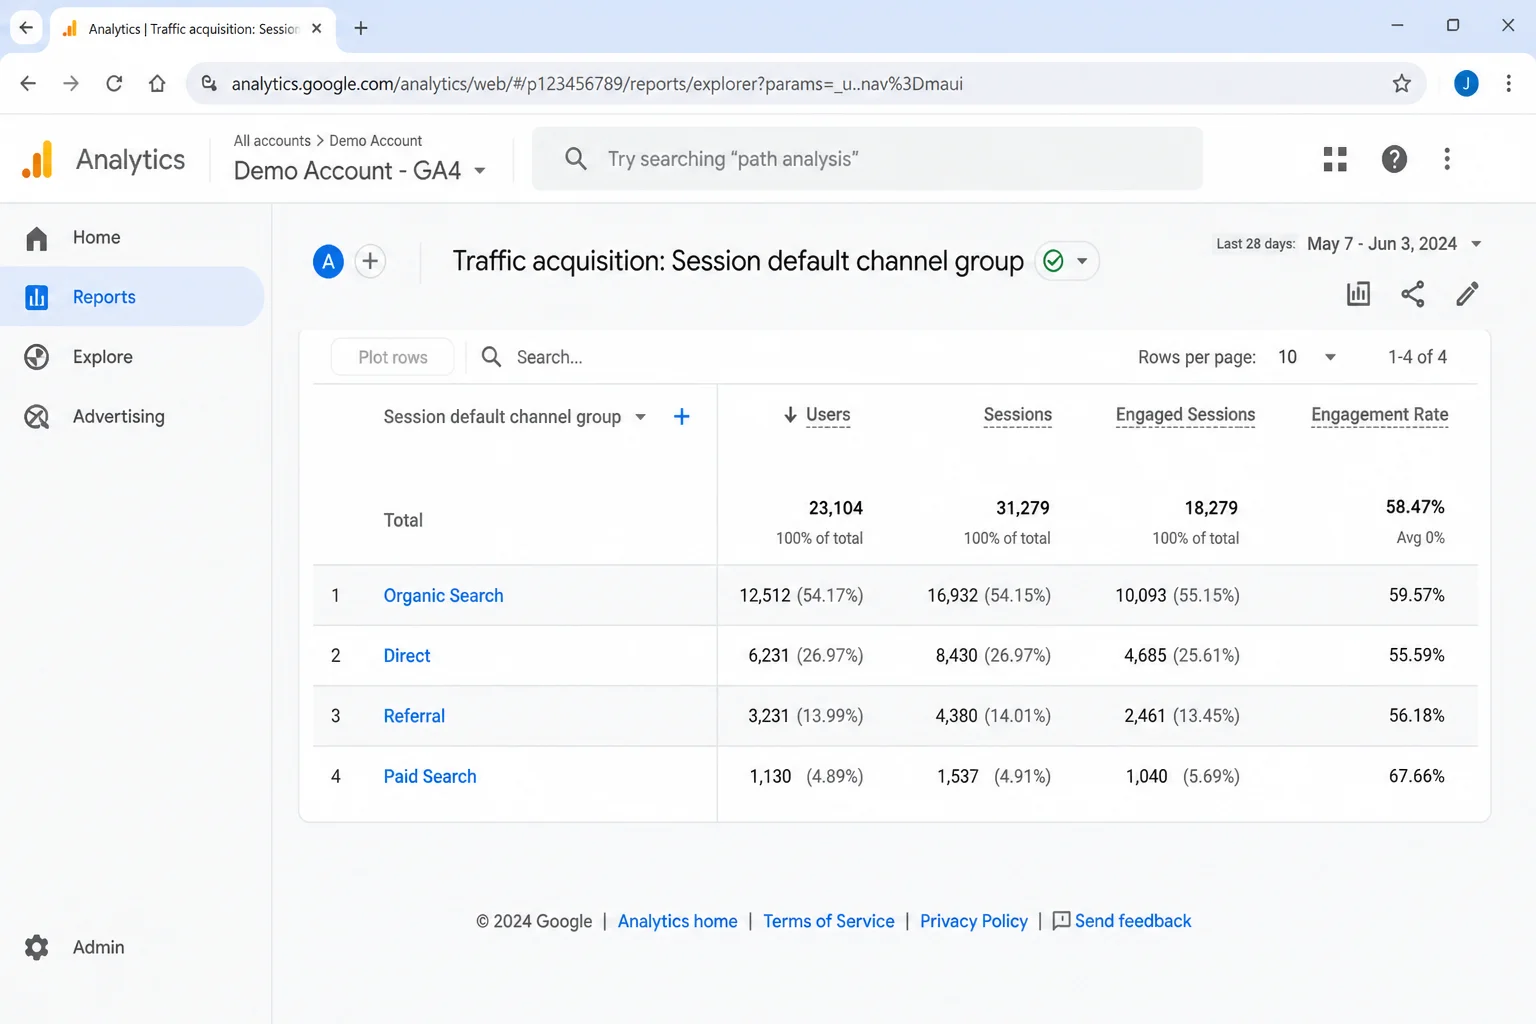Screen dimensions: 1536x1024
Task: Click the table search magnifier icon
Action: (491, 357)
